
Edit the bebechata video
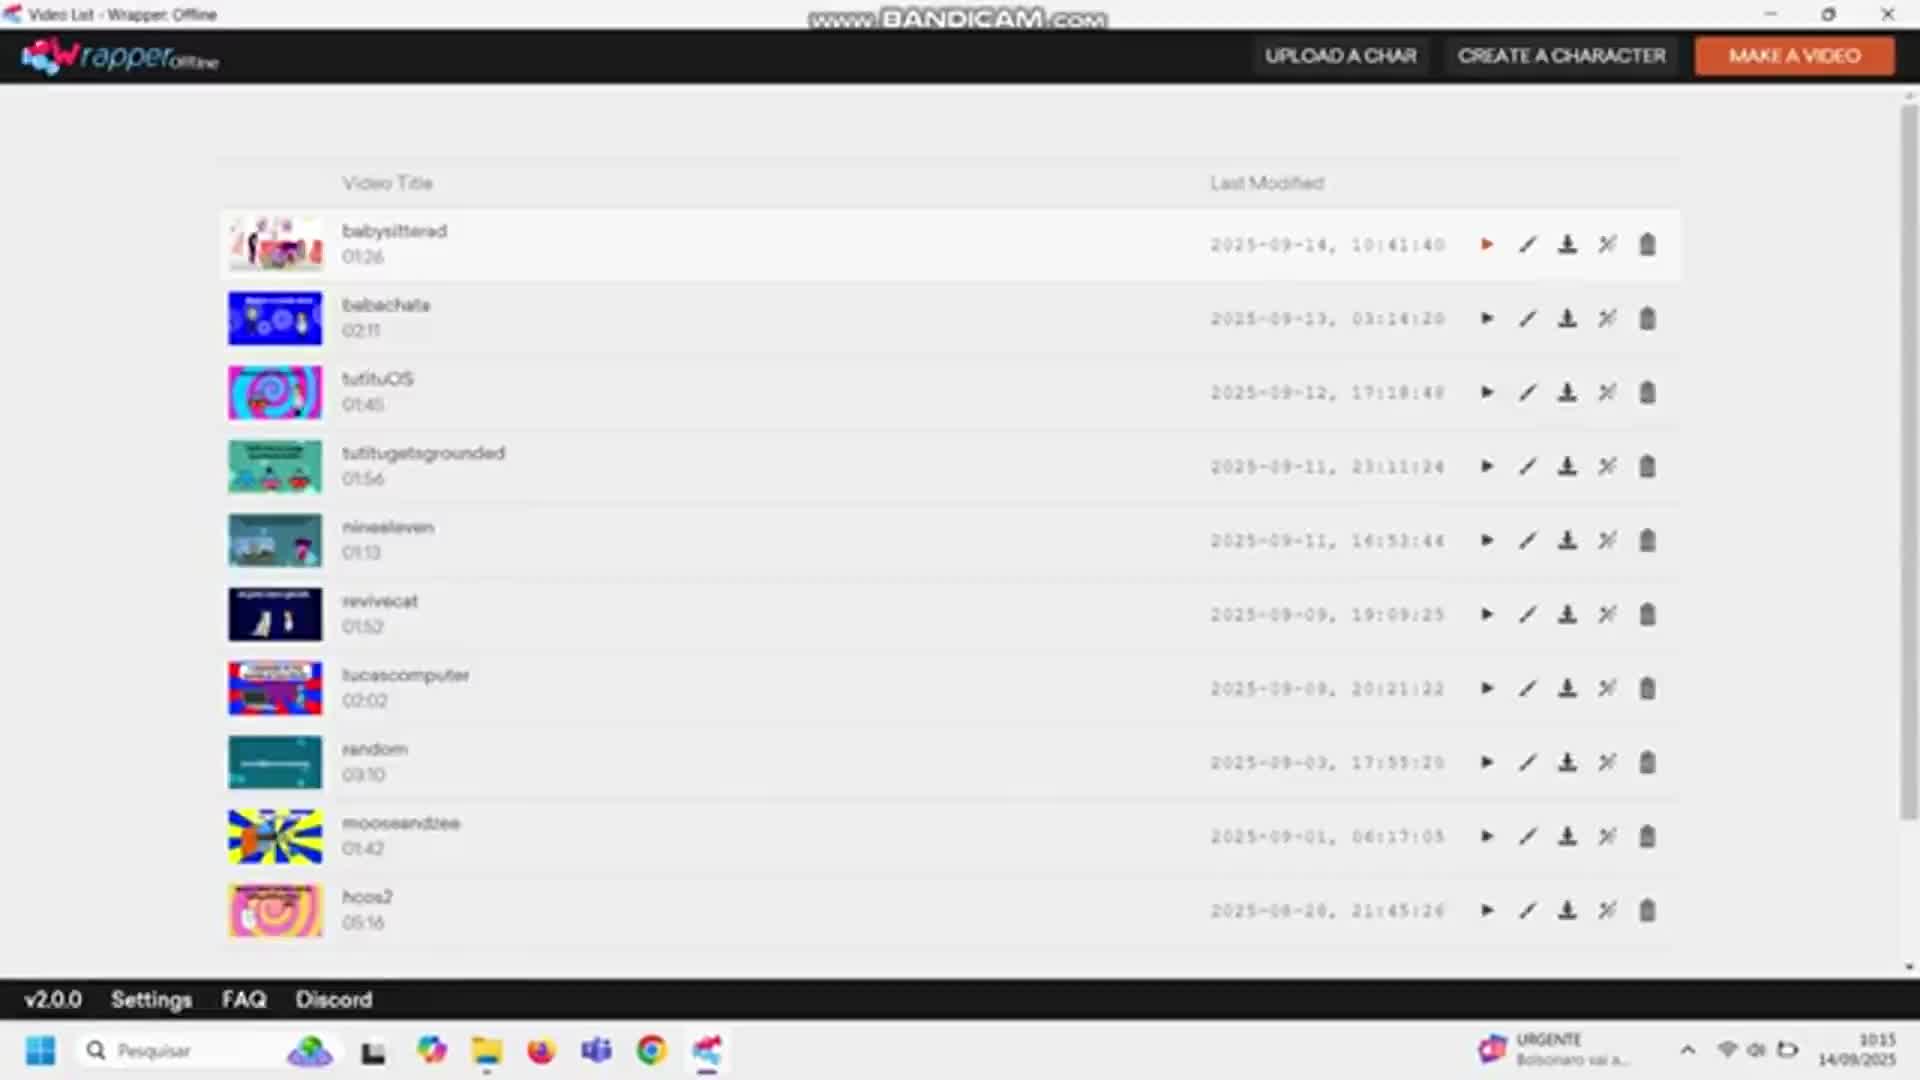click(x=1527, y=318)
